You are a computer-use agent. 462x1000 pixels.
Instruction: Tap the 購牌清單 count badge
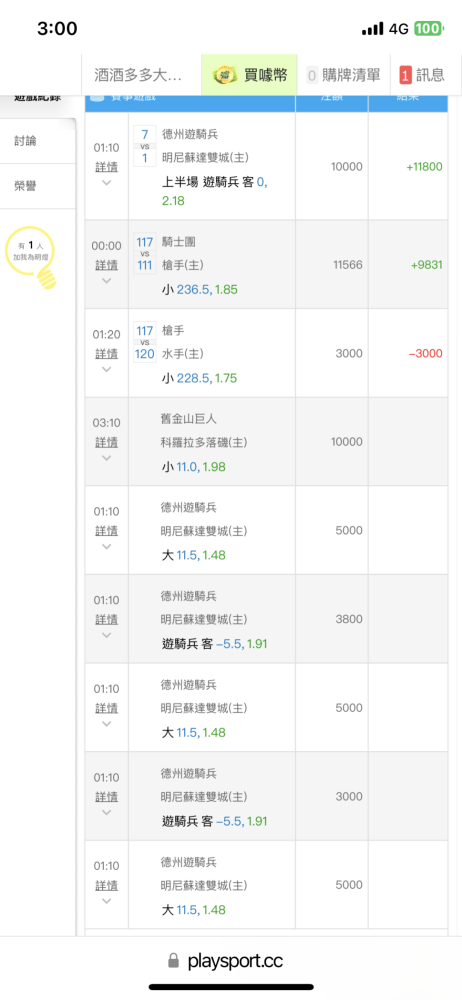[312, 76]
